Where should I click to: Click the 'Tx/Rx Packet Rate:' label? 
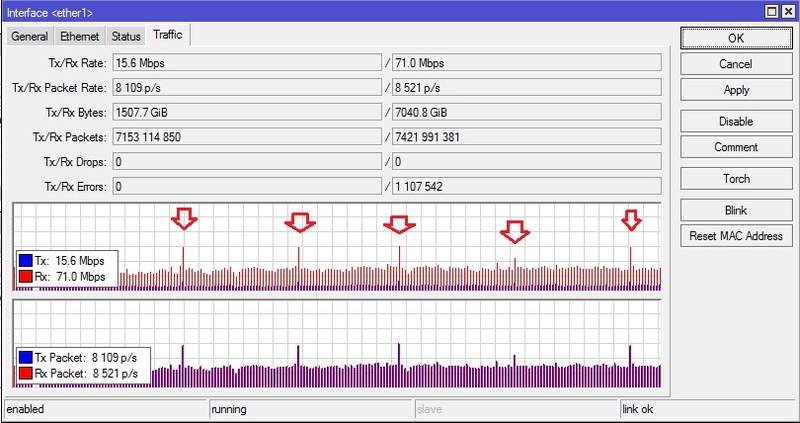(60, 88)
